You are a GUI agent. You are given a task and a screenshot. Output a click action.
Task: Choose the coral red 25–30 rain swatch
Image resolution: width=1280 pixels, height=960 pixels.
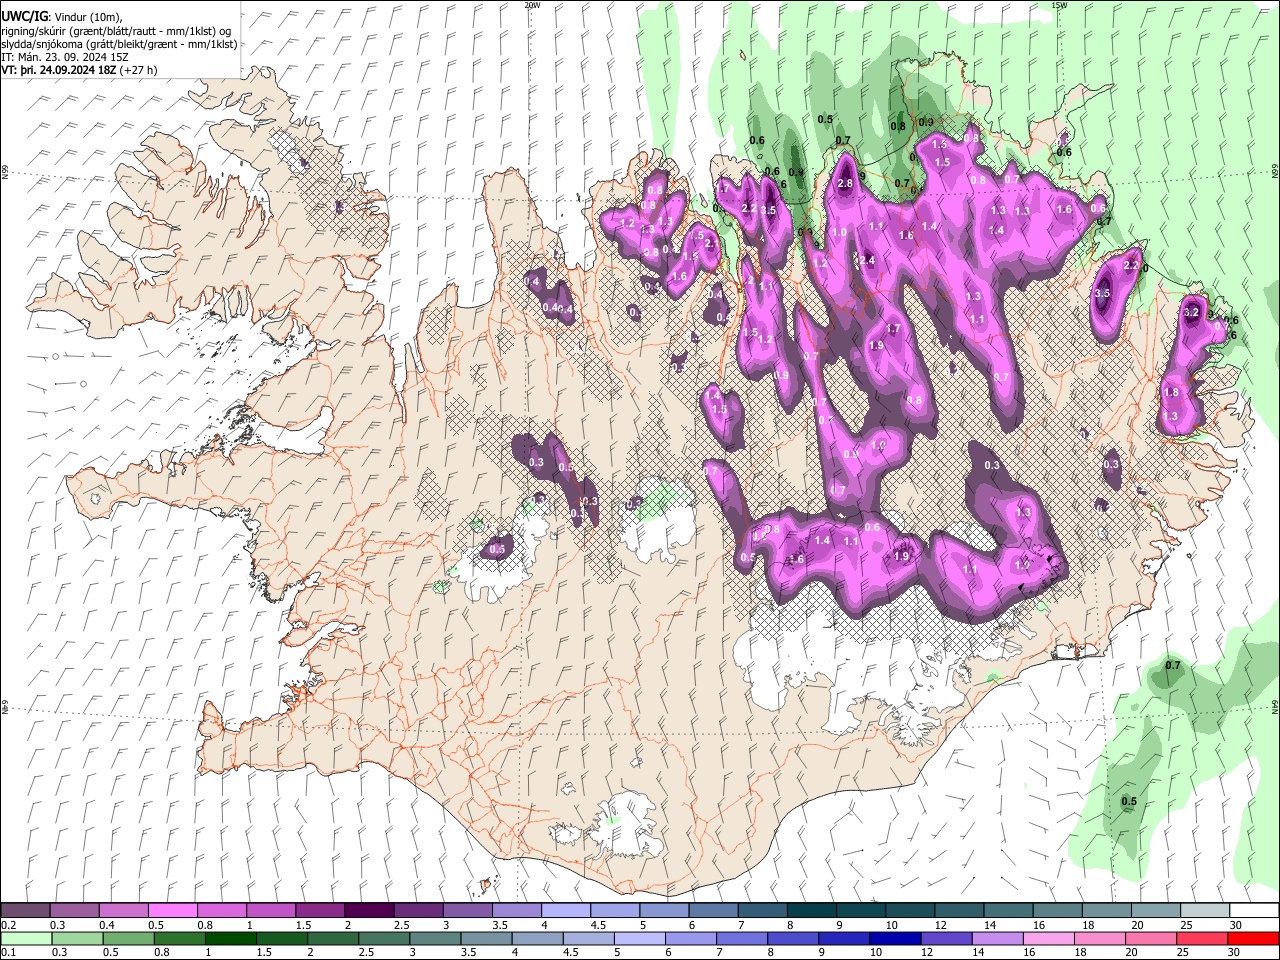1200,938
